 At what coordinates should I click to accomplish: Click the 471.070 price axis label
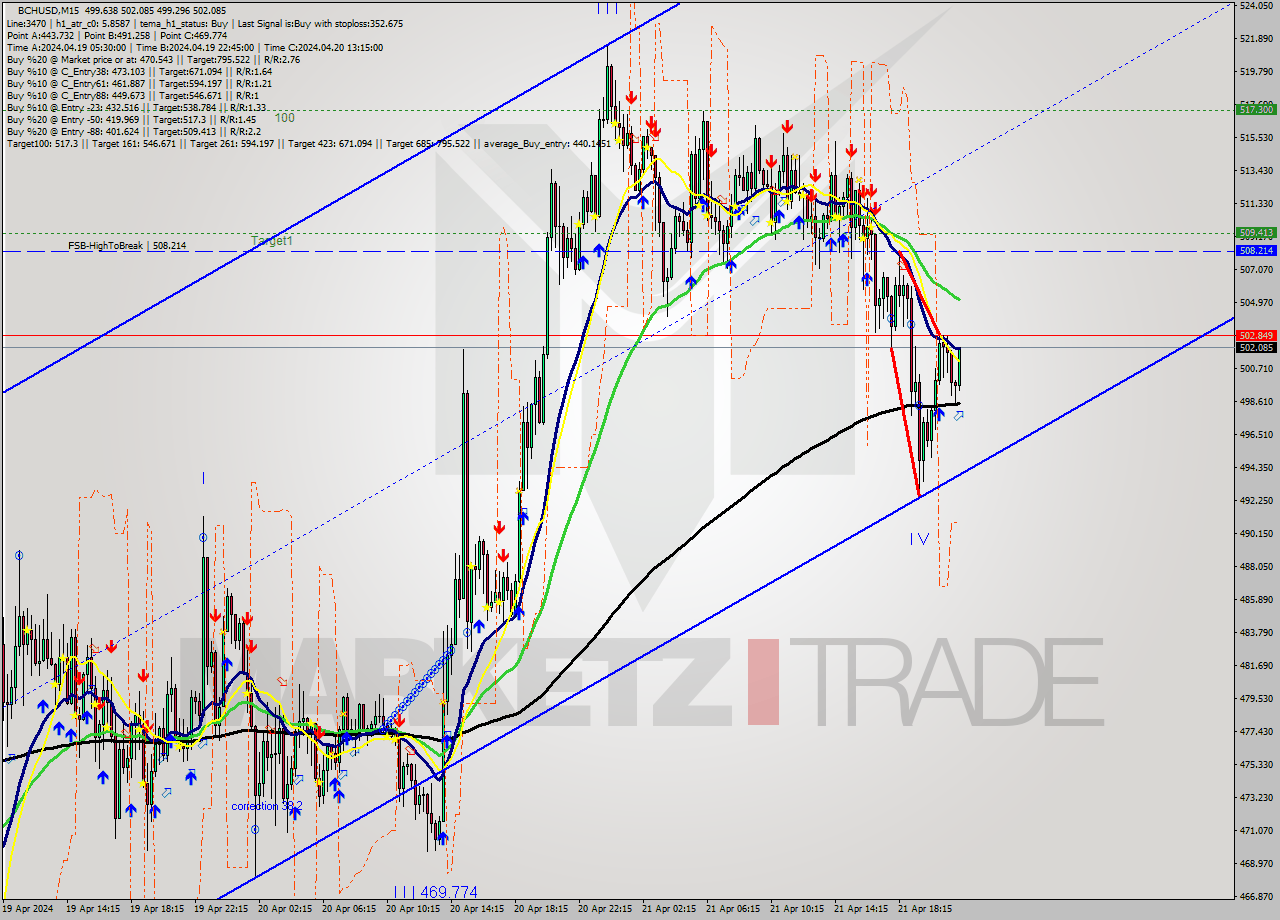tap(1256, 831)
